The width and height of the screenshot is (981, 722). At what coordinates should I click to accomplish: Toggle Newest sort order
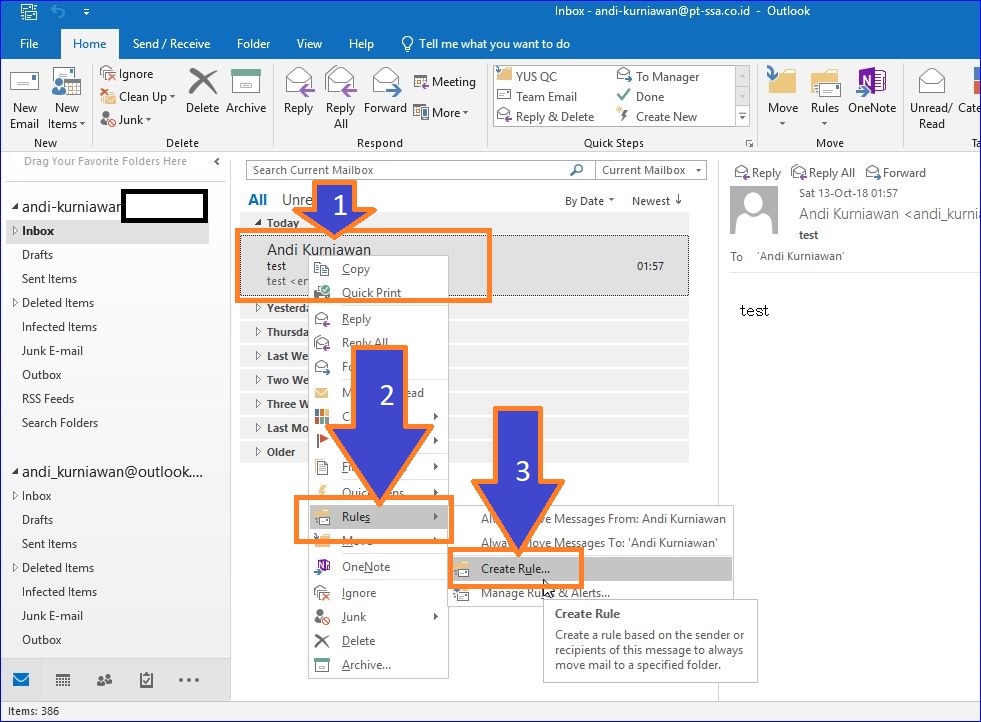click(656, 201)
